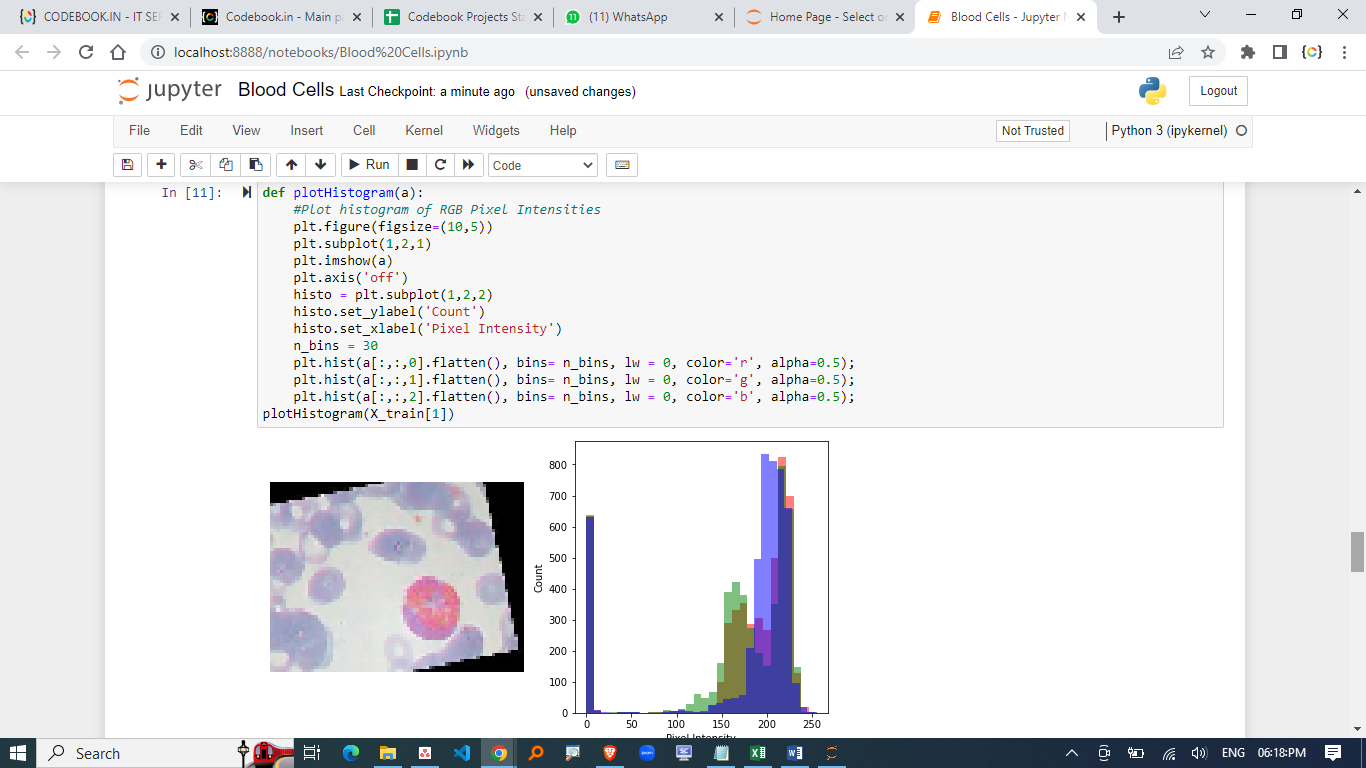Cut selected cells with scissors icon

[x=196, y=165]
